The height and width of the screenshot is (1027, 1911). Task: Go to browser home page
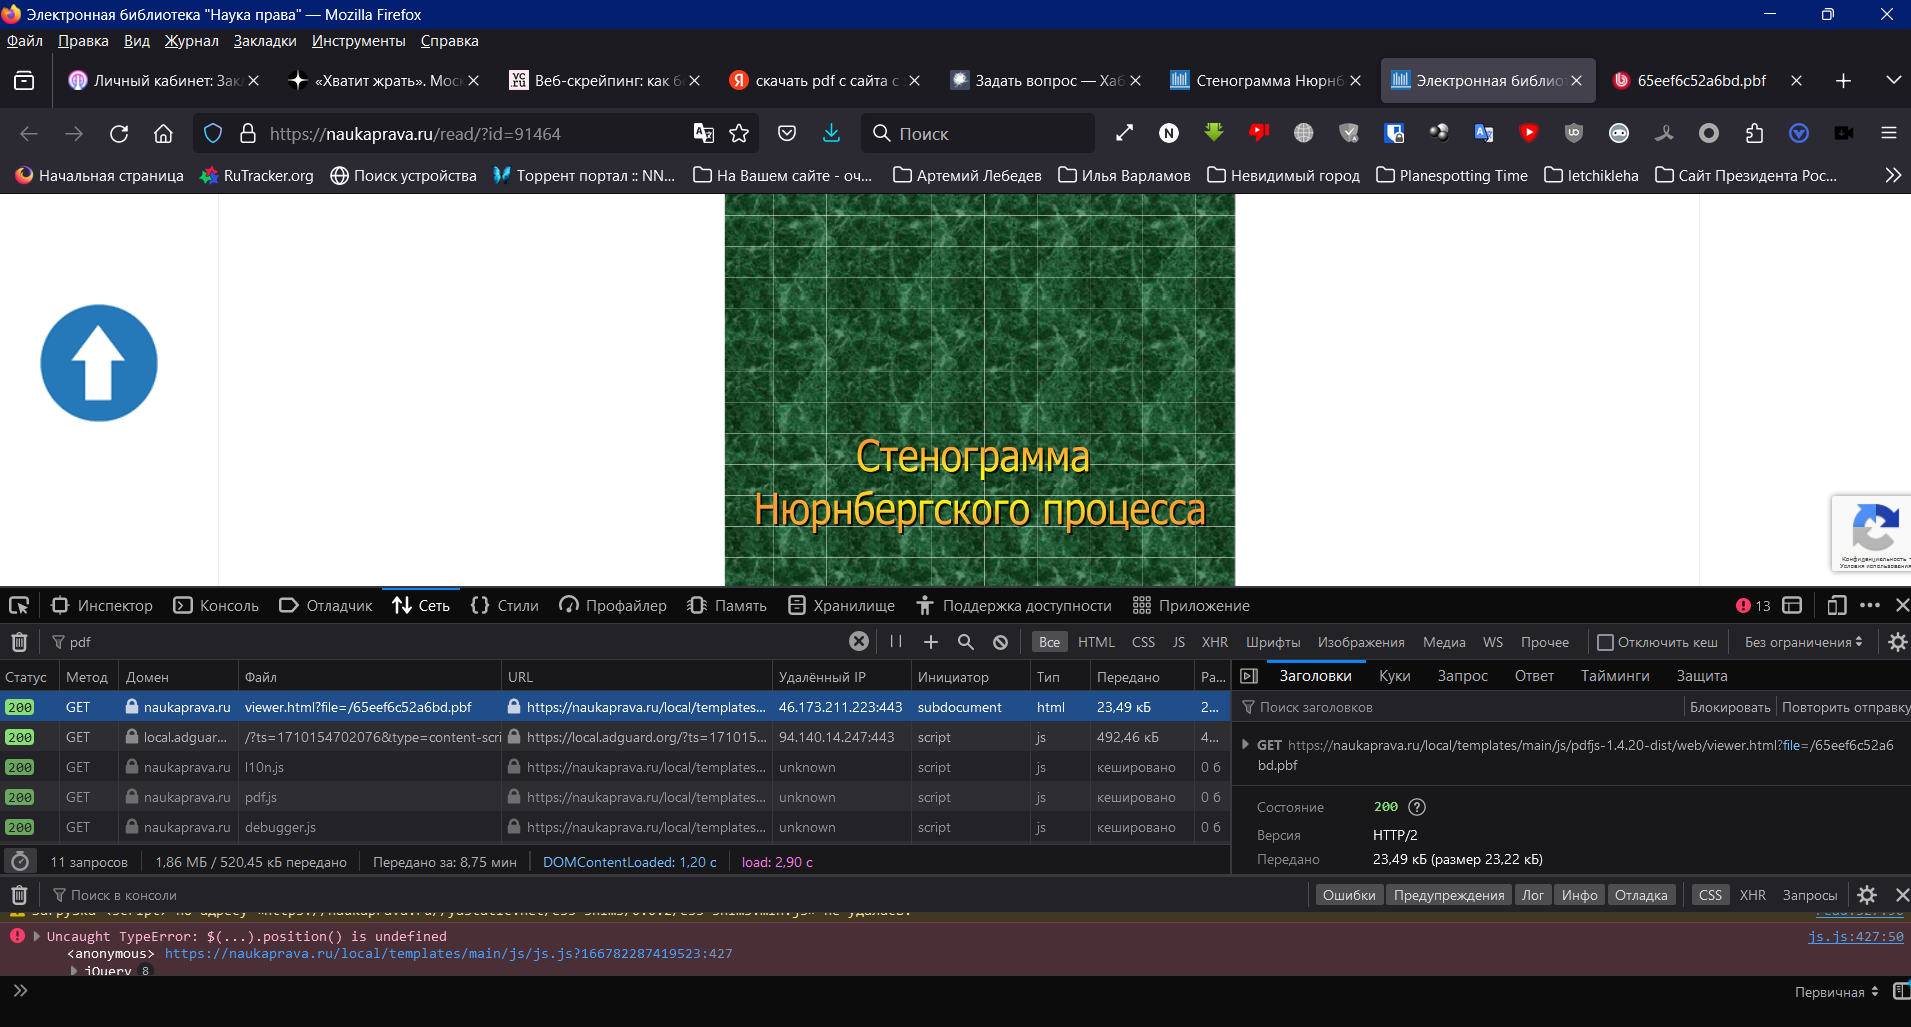(163, 133)
